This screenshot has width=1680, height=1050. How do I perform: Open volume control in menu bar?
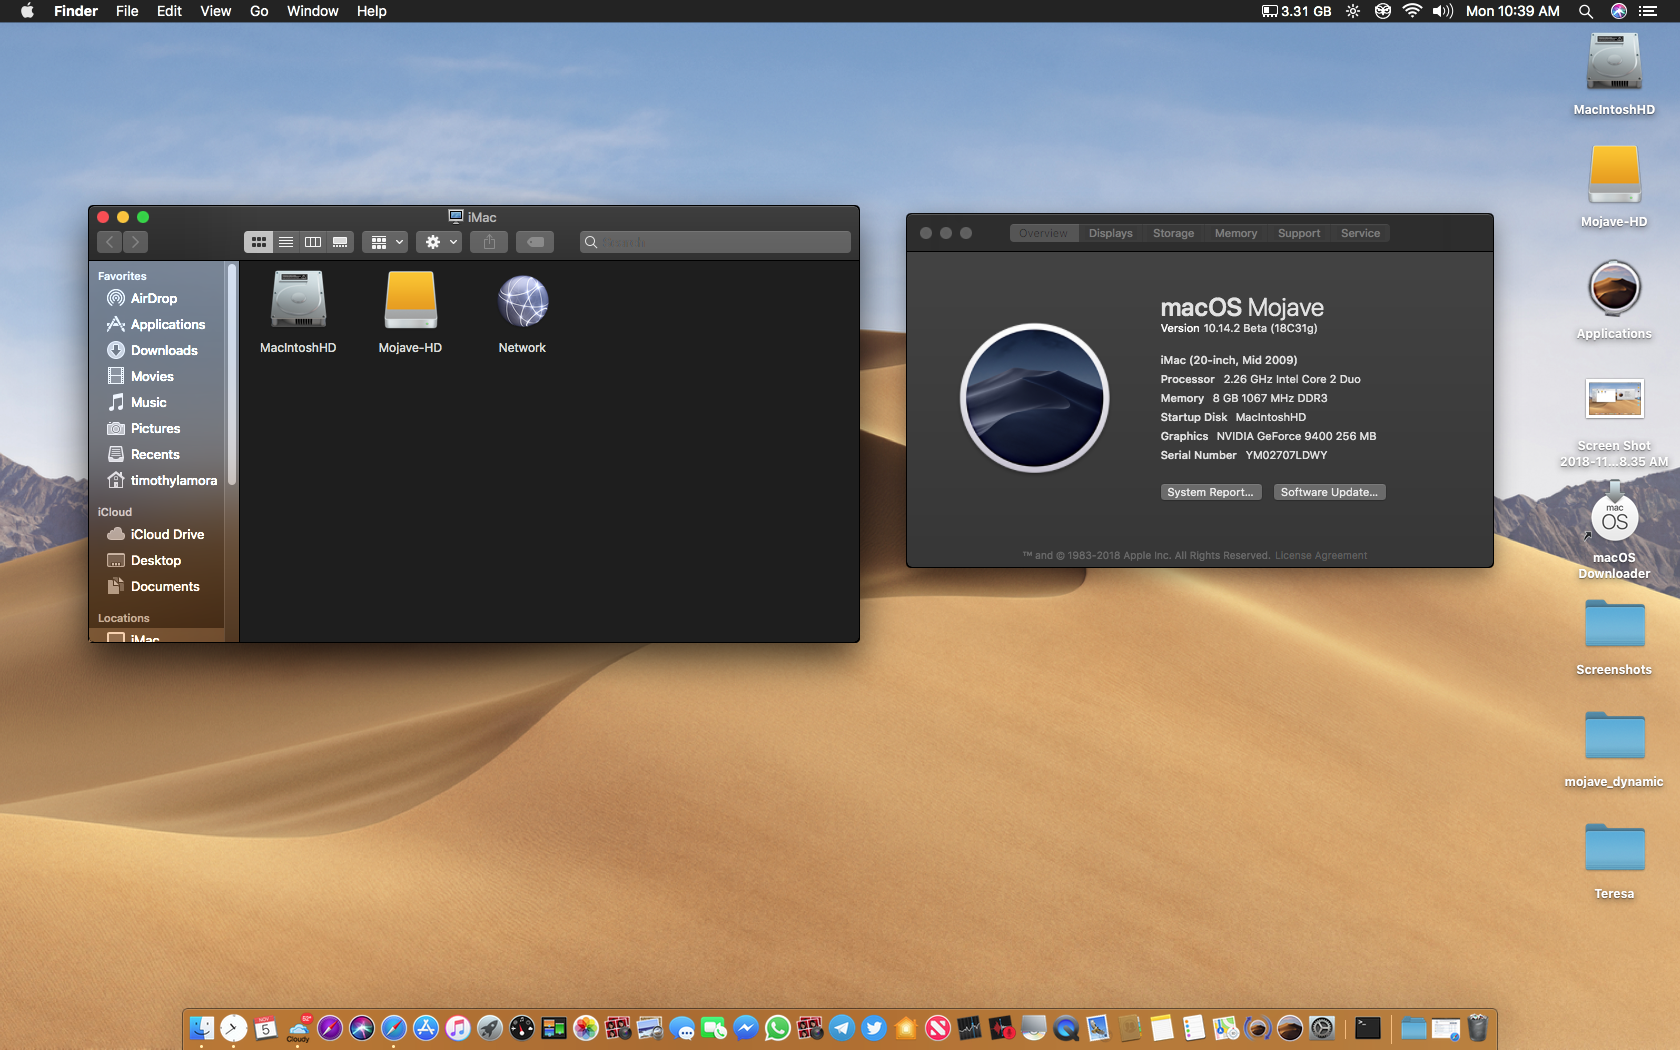[1442, 11]
